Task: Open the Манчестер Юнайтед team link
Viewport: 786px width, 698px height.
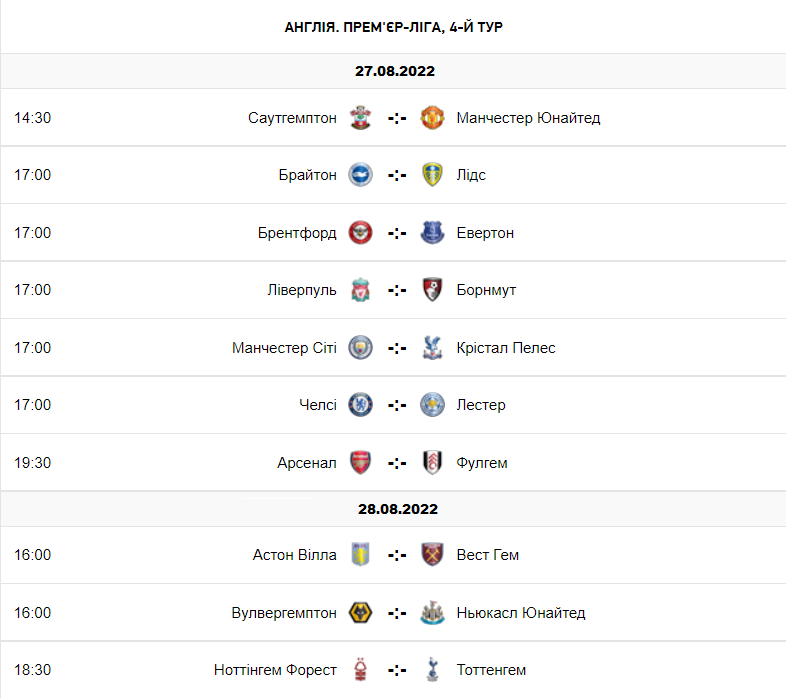Action: (528, 118)
